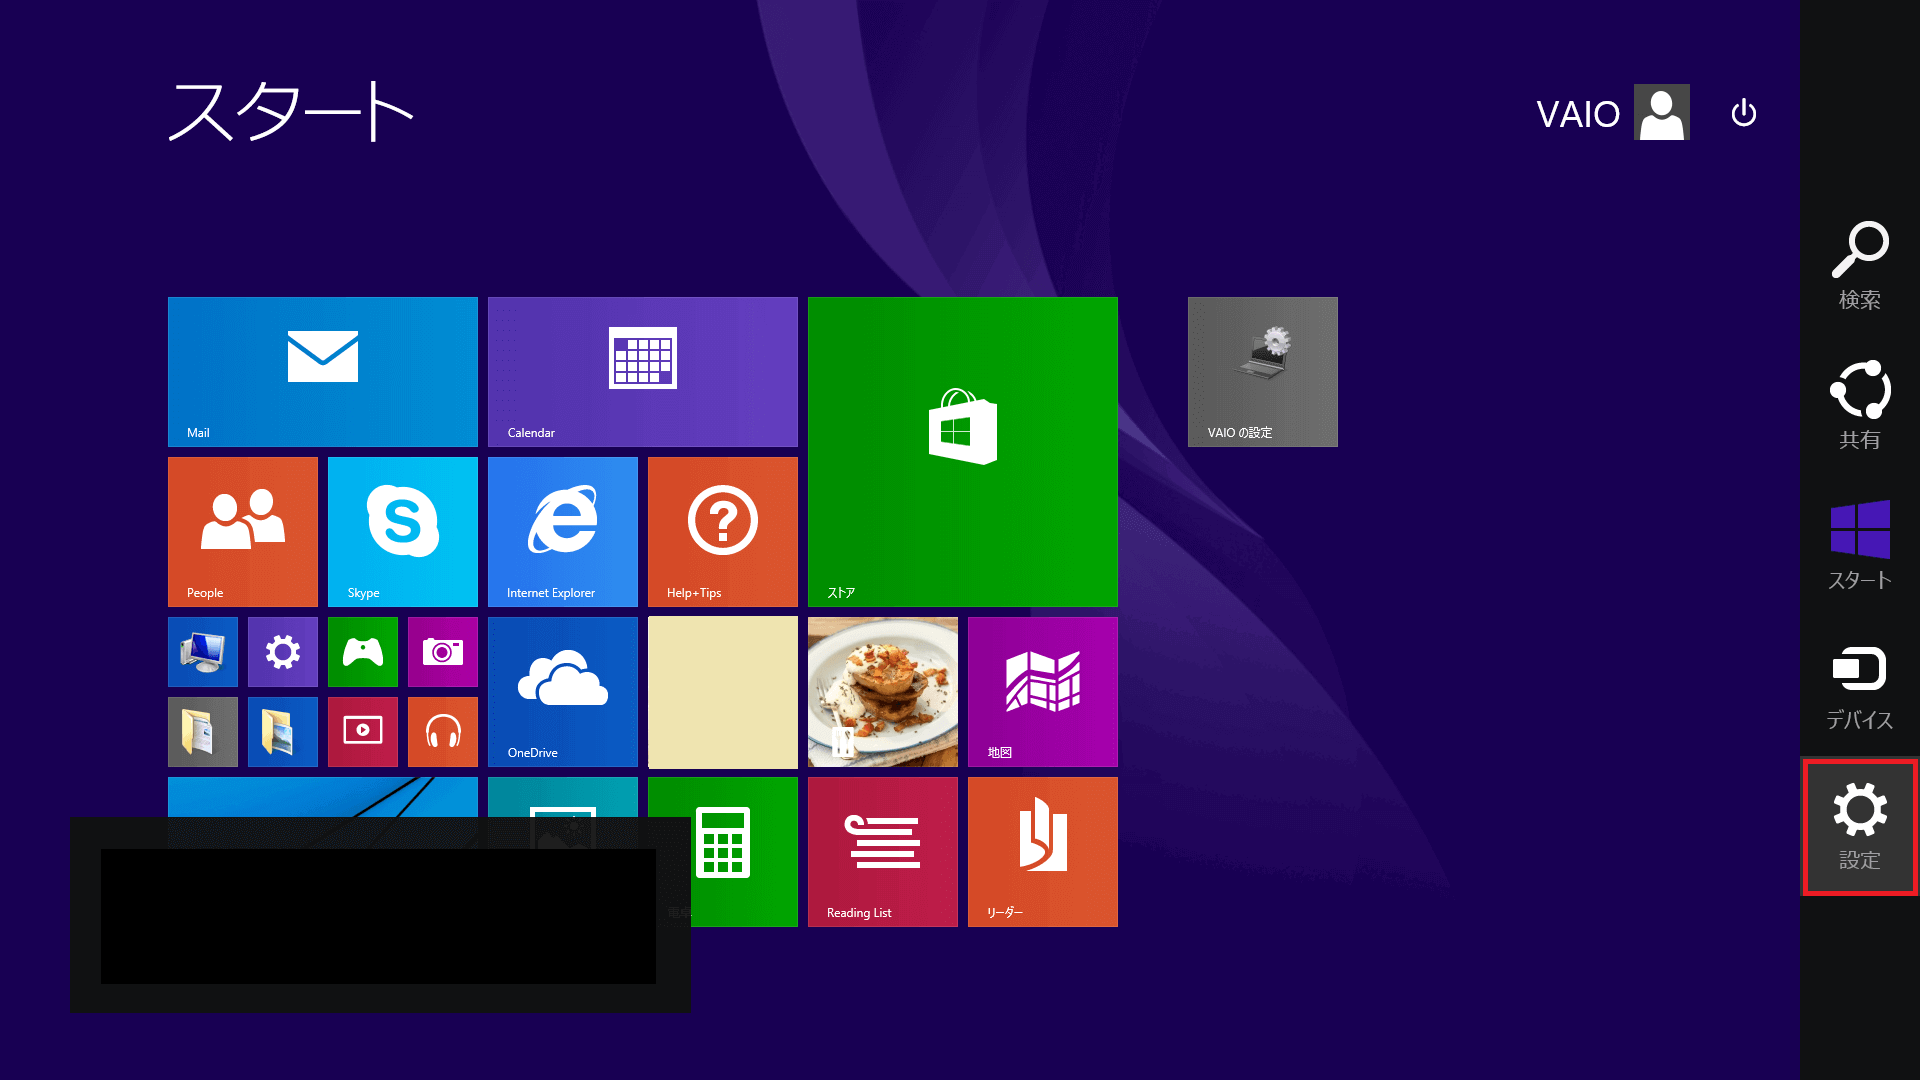Viewport: 1920px width, 1080px height.
Task: Open the Camera small tile
Action: click(x=443, y=652)
